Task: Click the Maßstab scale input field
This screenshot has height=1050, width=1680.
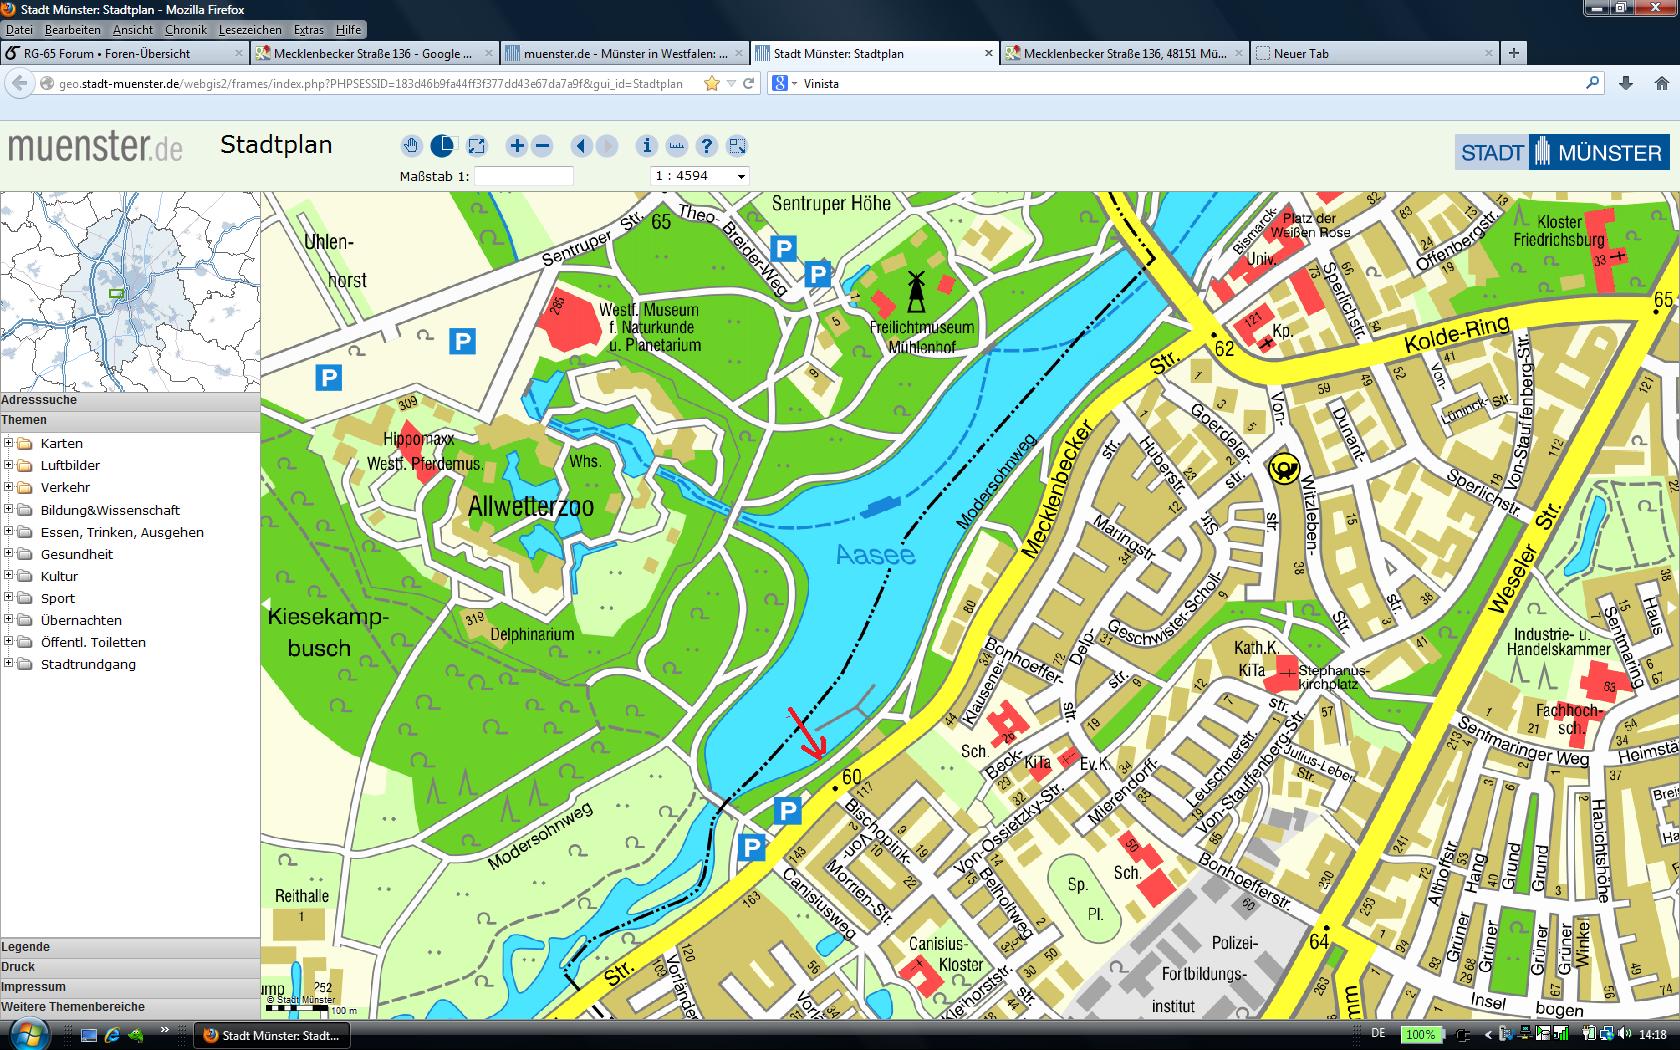Action: (523, 176)
